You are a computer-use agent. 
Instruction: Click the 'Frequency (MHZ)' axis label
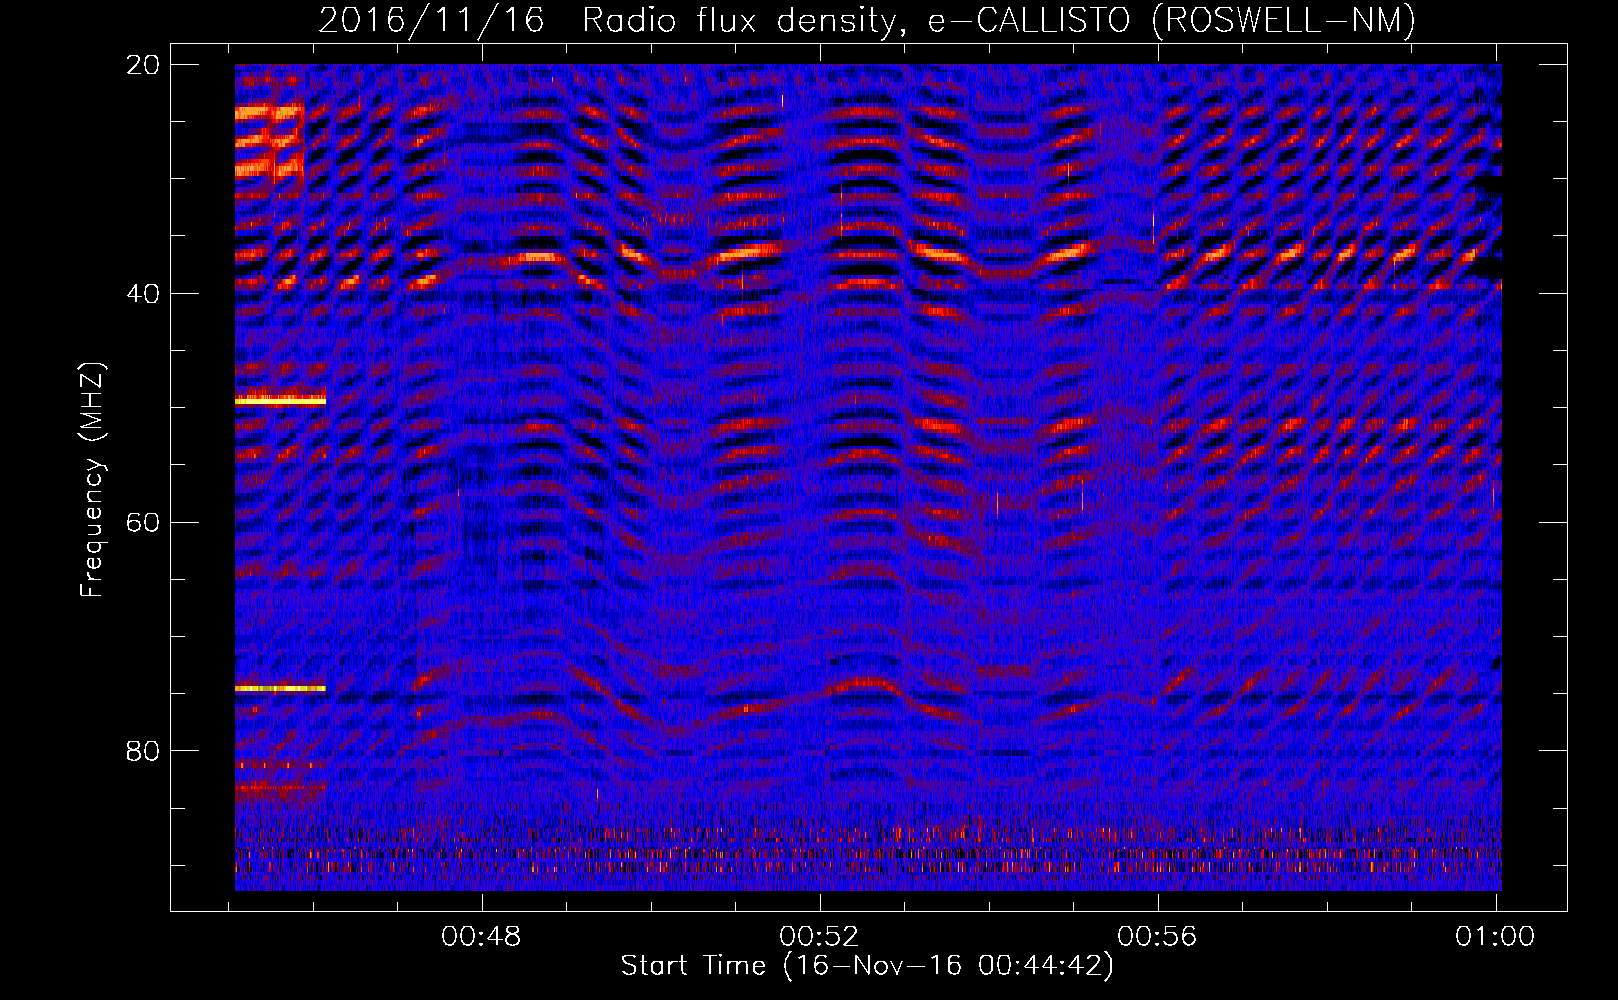[92, 480]
